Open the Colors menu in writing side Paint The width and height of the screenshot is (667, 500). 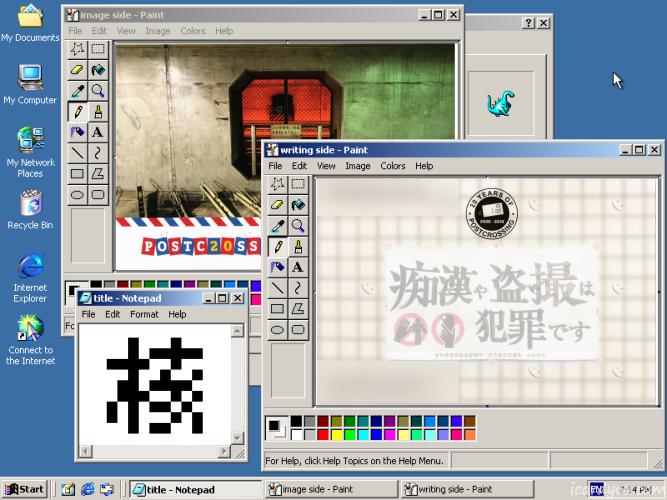pyautogui.click(x=393, y=166)
